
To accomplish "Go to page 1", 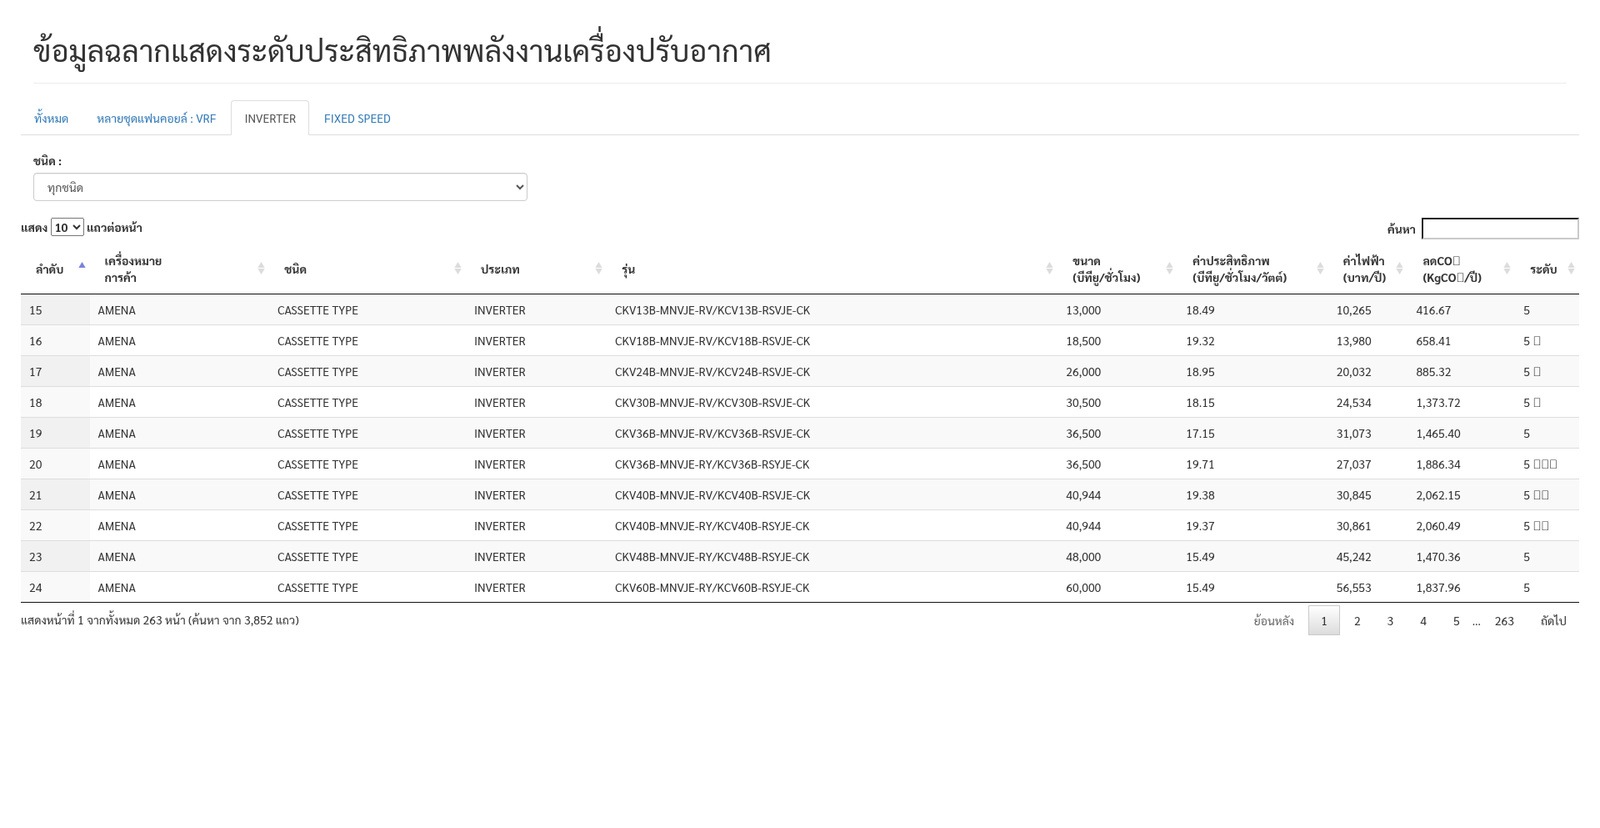I will coord(1324,621).
